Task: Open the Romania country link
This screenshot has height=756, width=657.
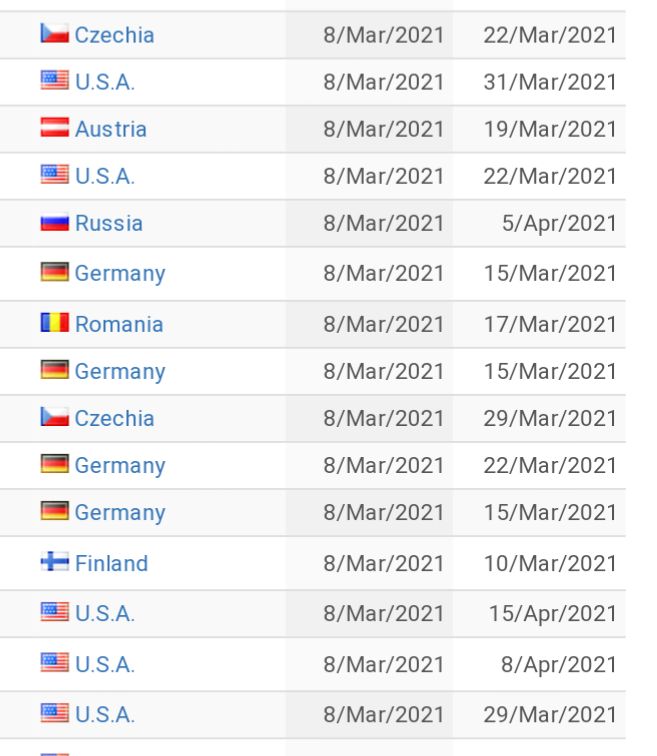Action: [119, 324]
